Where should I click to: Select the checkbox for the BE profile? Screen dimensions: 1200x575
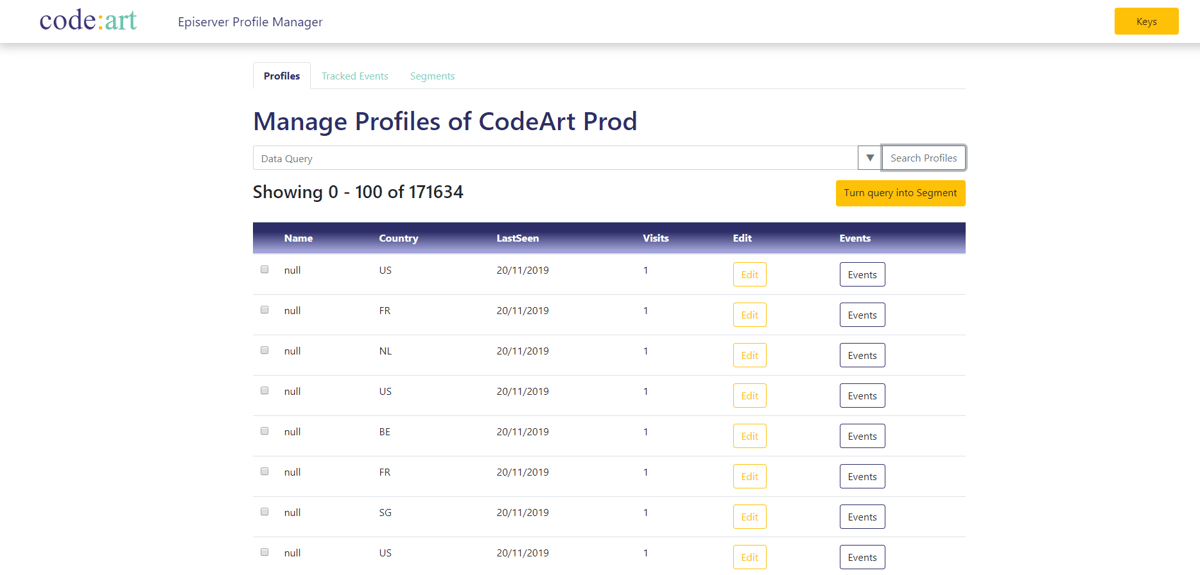tap(265, 431)
